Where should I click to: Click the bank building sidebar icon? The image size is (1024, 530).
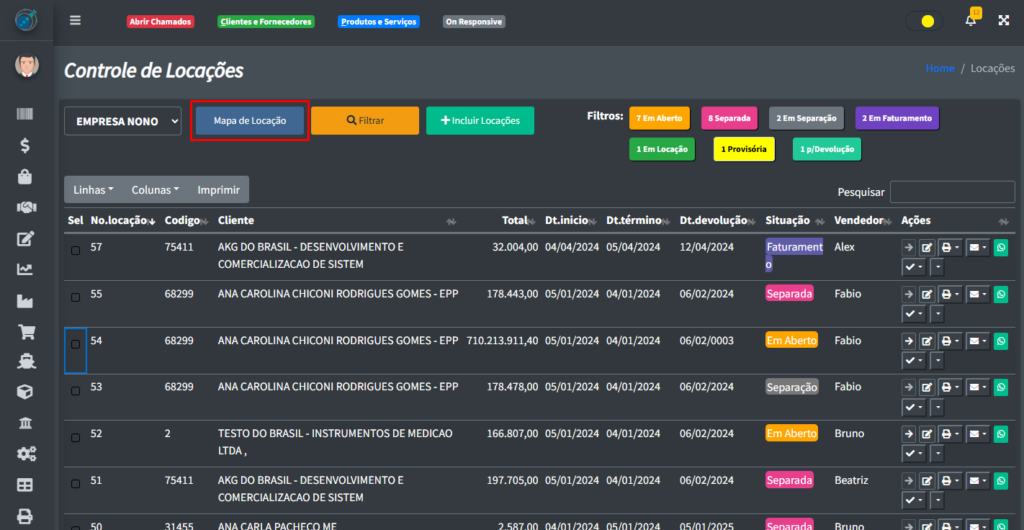pos(26,423)
